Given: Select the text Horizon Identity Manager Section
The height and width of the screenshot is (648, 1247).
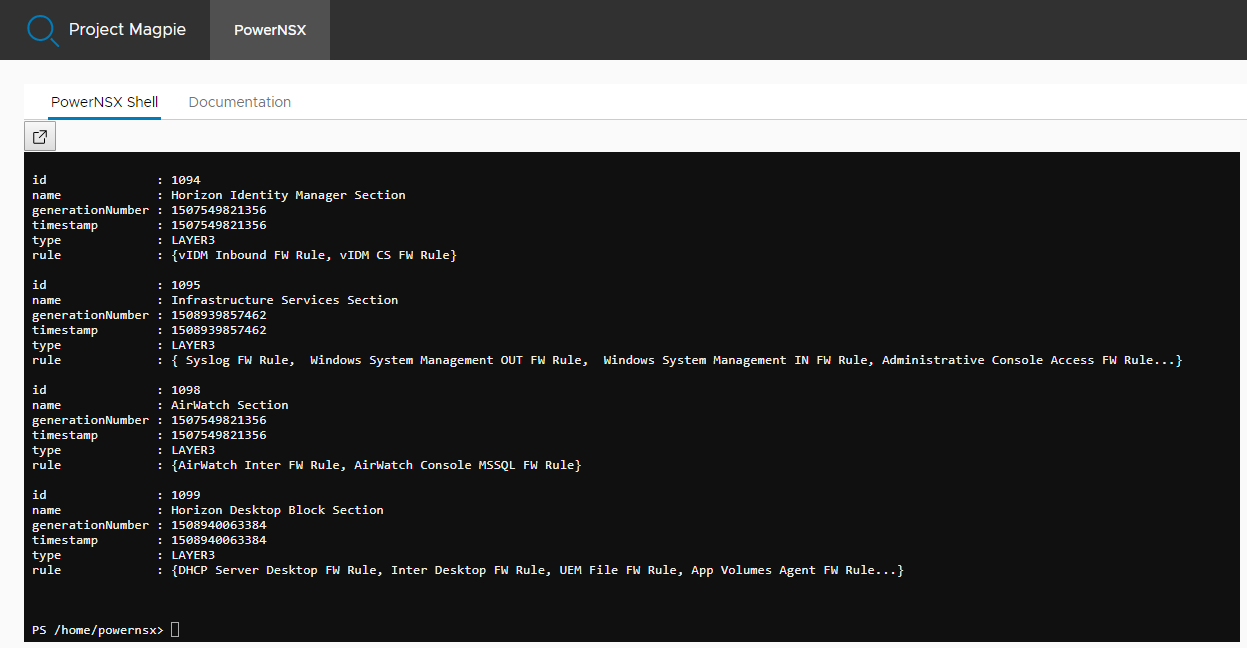Looking at the screenshot, I should tap(288, 195).
